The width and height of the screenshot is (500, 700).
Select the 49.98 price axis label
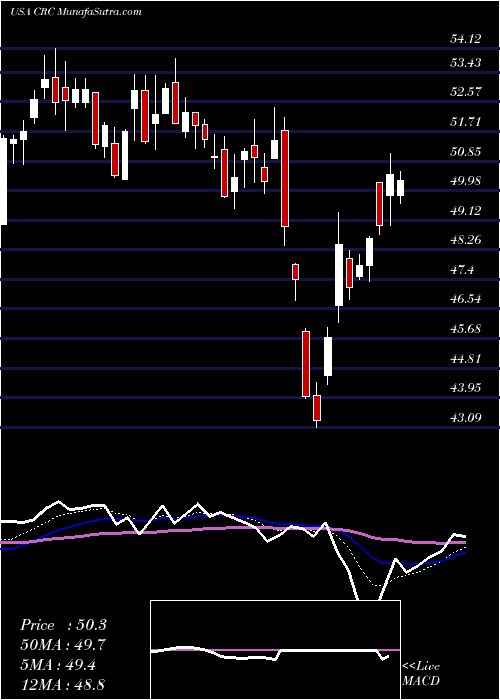click(466, 181)
